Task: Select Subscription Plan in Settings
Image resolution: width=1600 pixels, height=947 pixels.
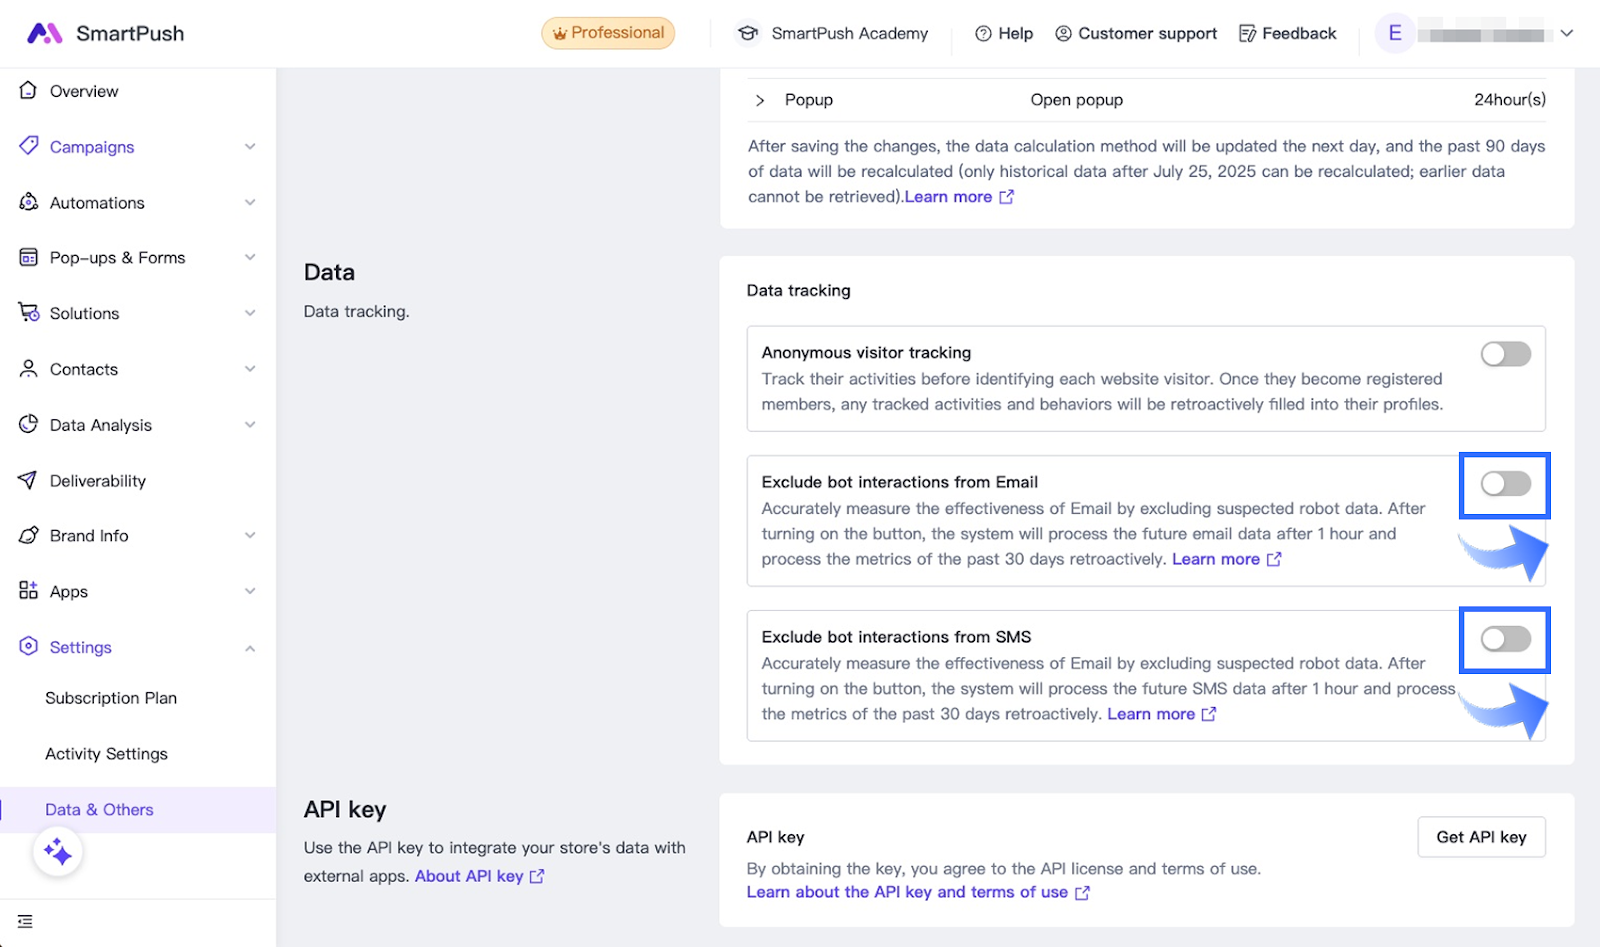Action: coord(111,698)
